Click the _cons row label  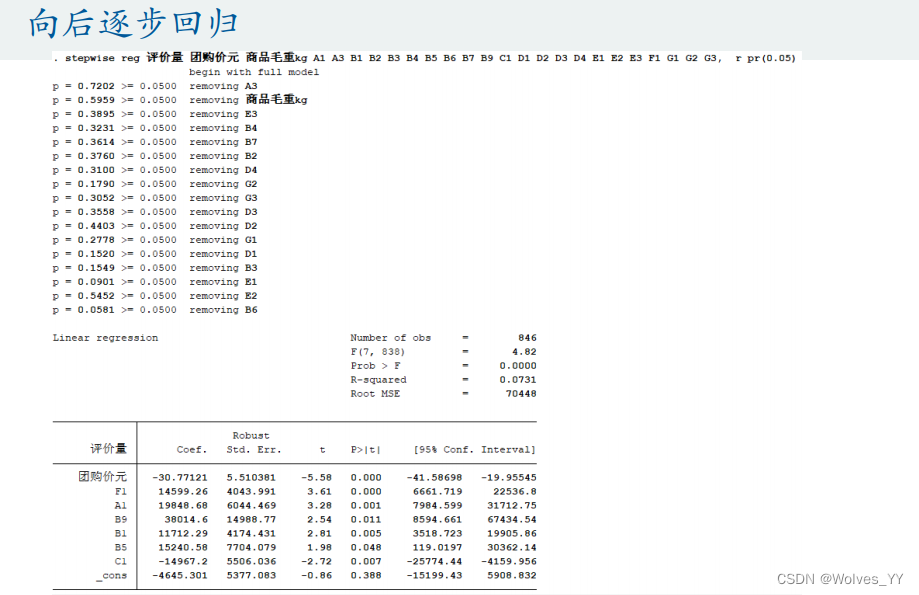pyautogui.click(x=111, y=576)
